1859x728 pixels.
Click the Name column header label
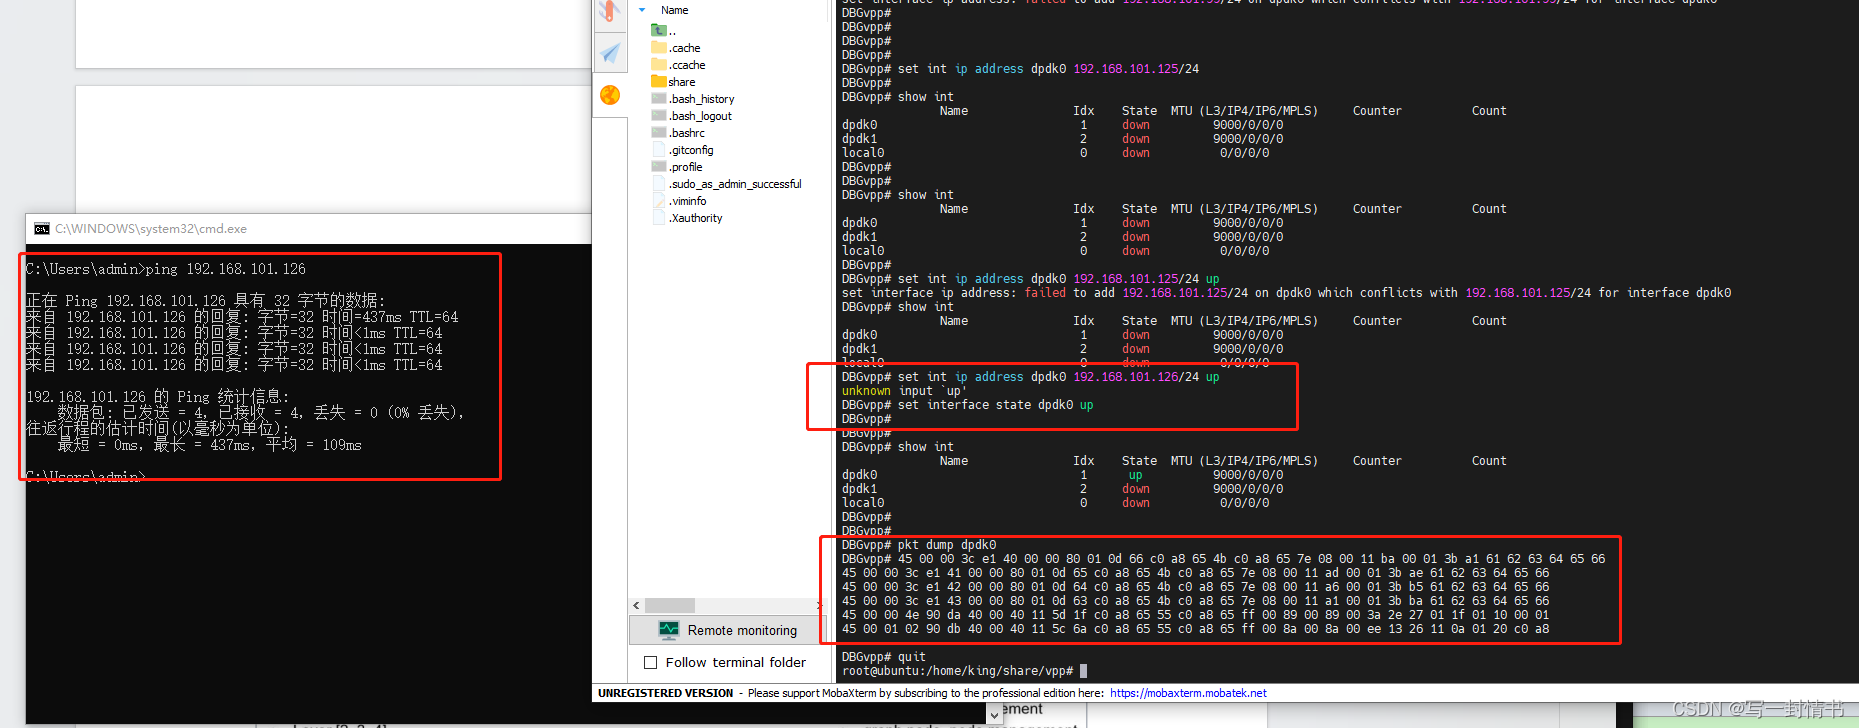point(675,10)
